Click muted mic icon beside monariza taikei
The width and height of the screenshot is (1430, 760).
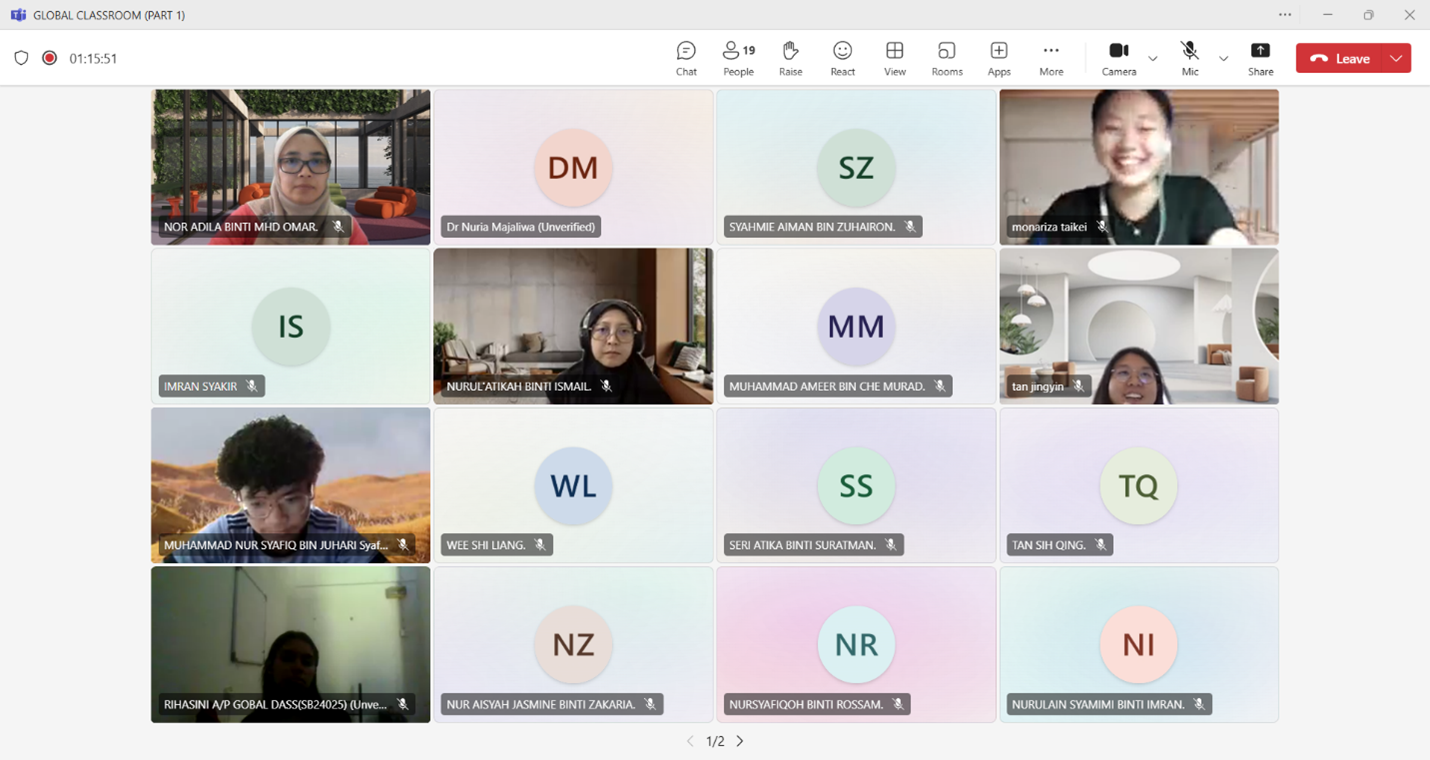pyautogui.click(x=1102, y=227)
